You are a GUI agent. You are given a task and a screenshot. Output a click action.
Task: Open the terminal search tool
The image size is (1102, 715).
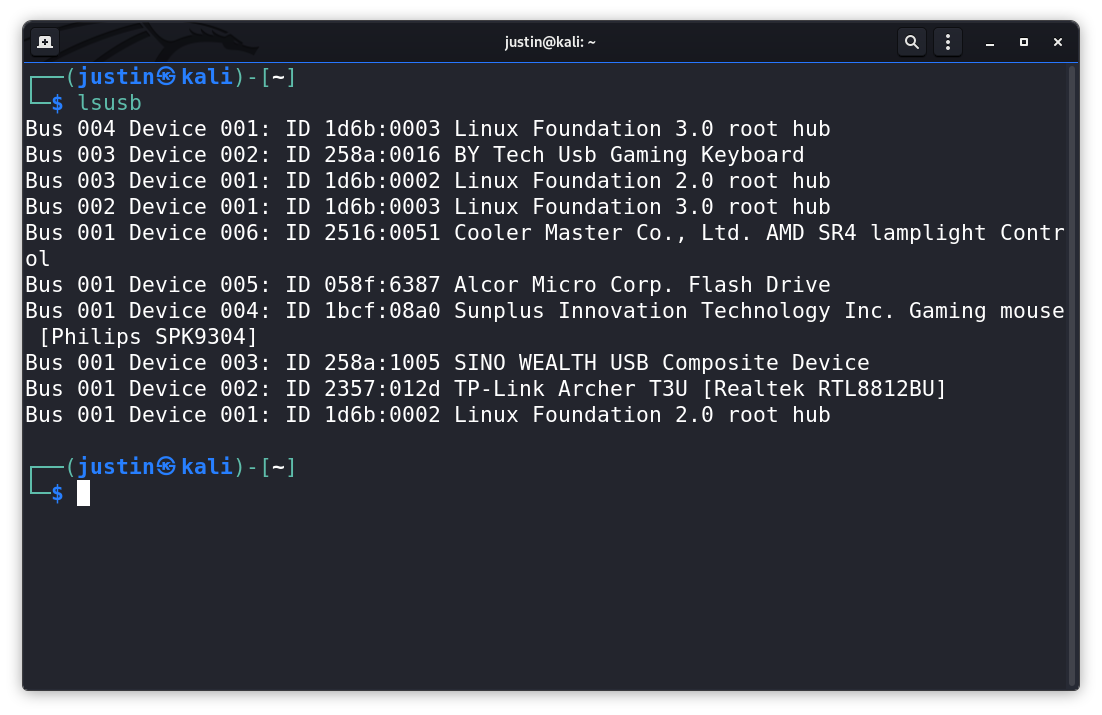912,42
